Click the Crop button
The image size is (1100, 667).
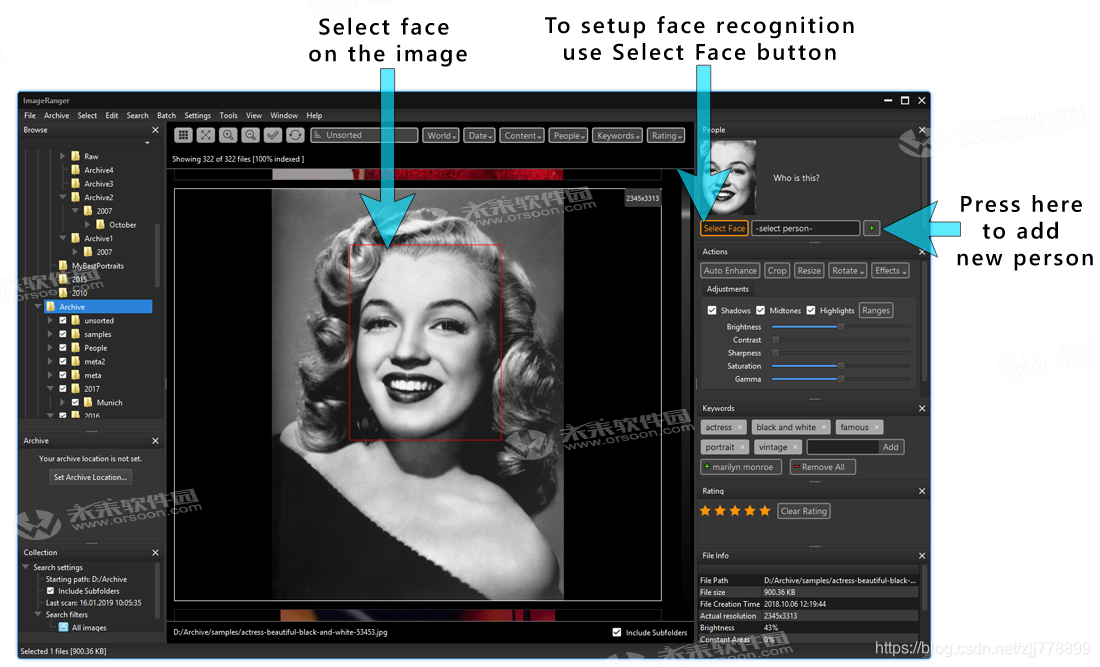(777, 271)
